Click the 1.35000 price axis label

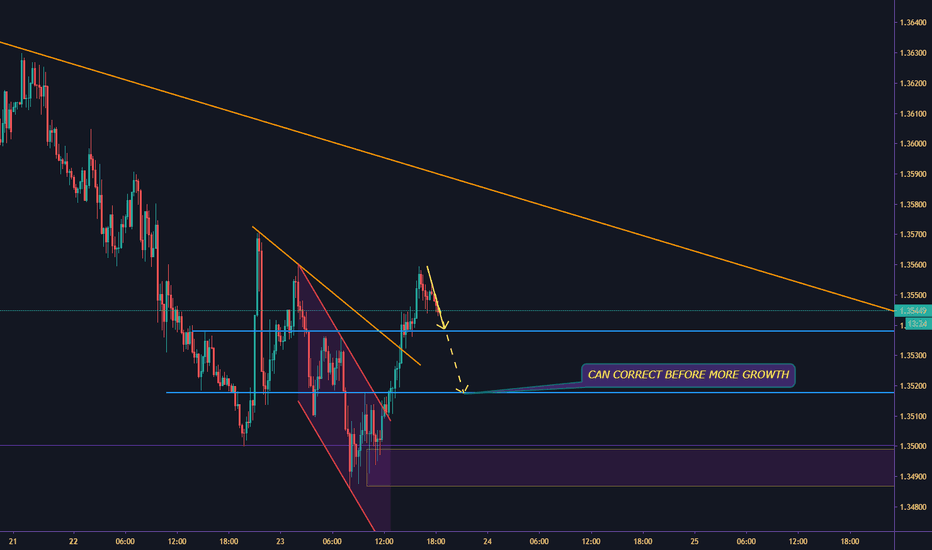tap(913, 446)
